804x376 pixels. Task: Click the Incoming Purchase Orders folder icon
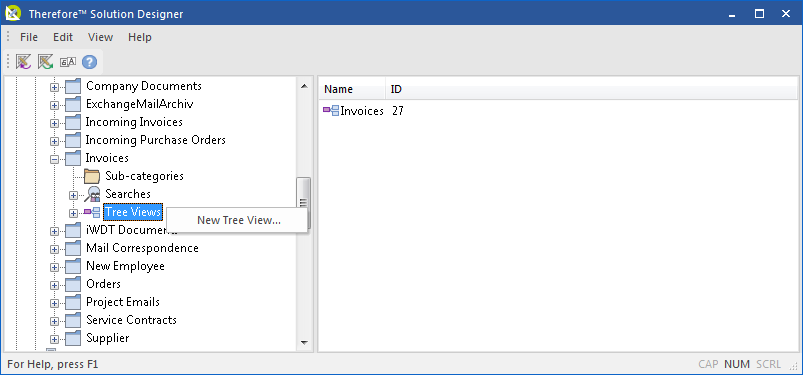(x=73, y=140)
